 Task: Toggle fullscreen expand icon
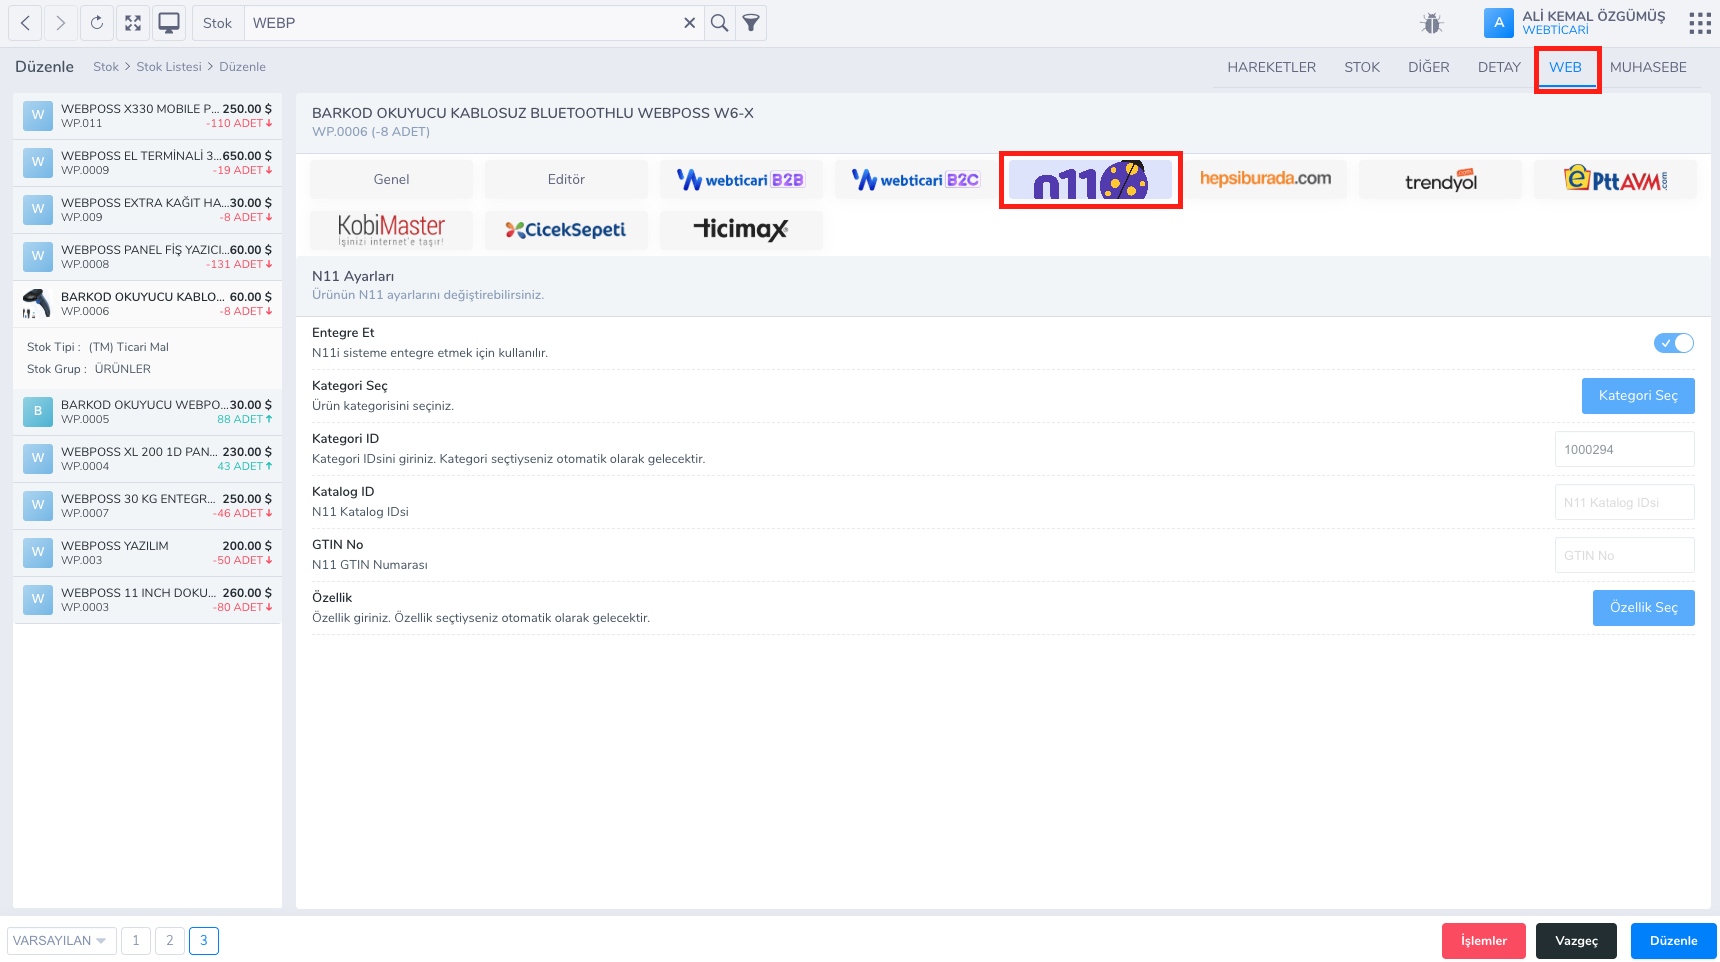133,23
